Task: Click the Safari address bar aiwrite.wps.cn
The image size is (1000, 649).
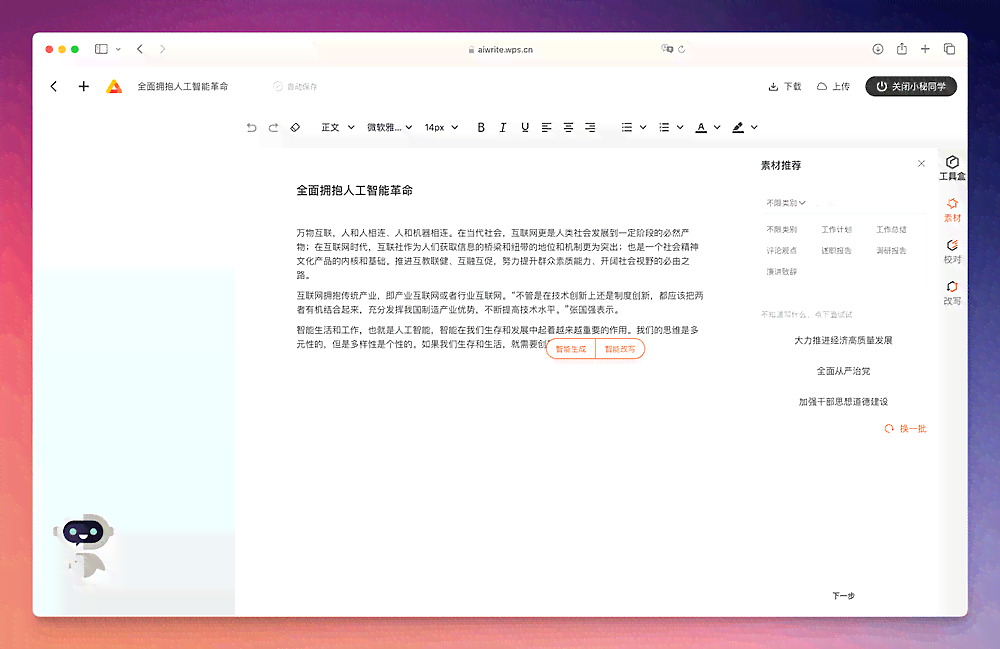Action: click(501, 49)
